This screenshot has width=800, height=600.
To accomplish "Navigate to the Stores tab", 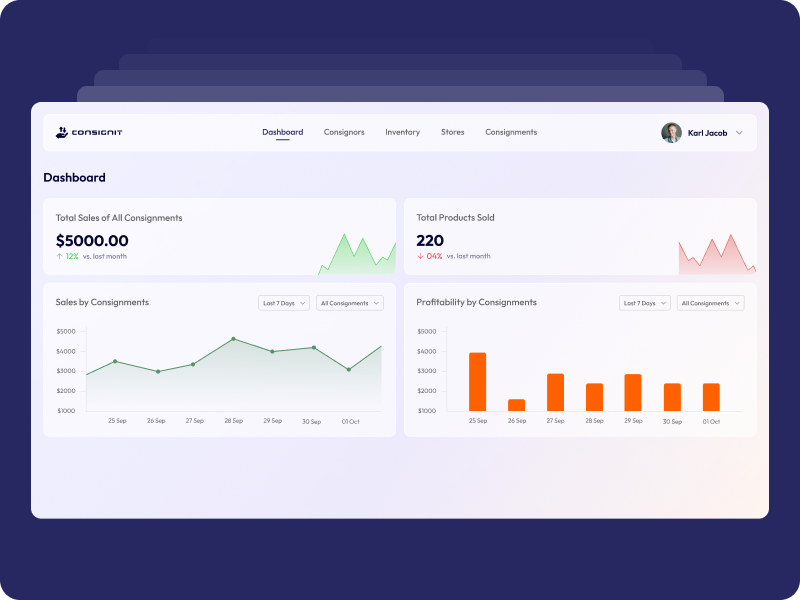I will [452, 132].
